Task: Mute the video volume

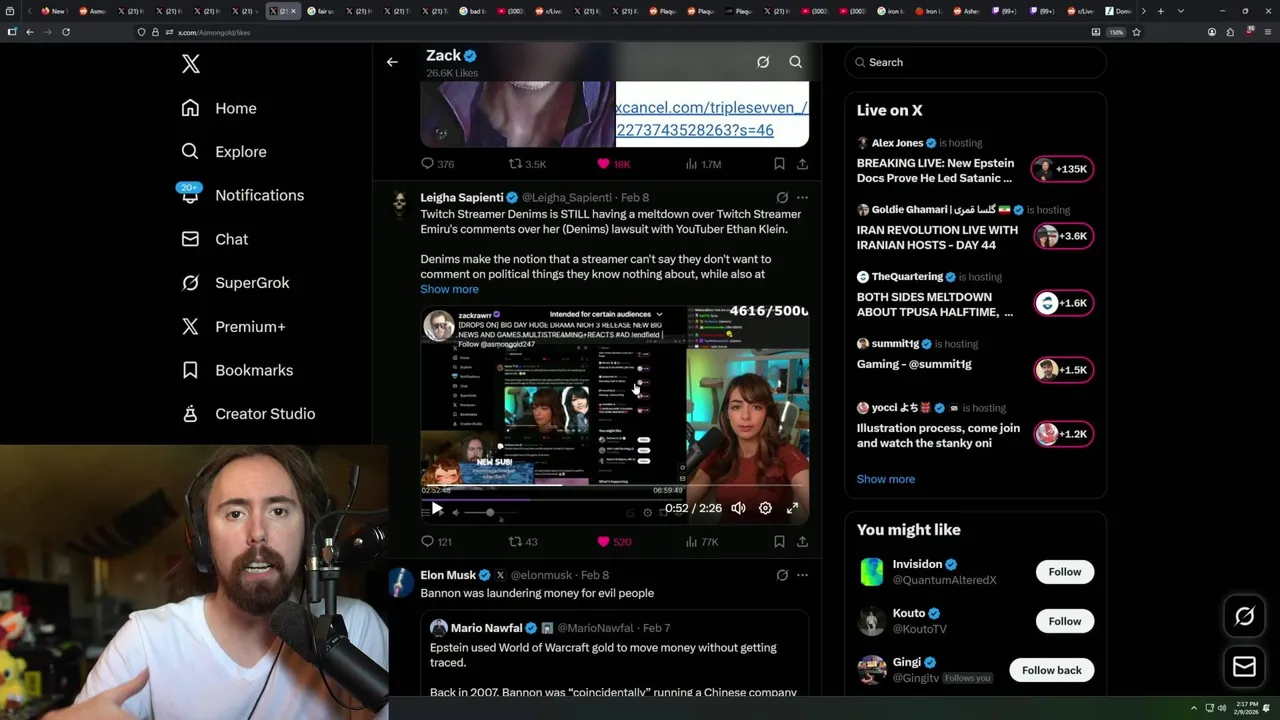Action: (x=738, y=509)
